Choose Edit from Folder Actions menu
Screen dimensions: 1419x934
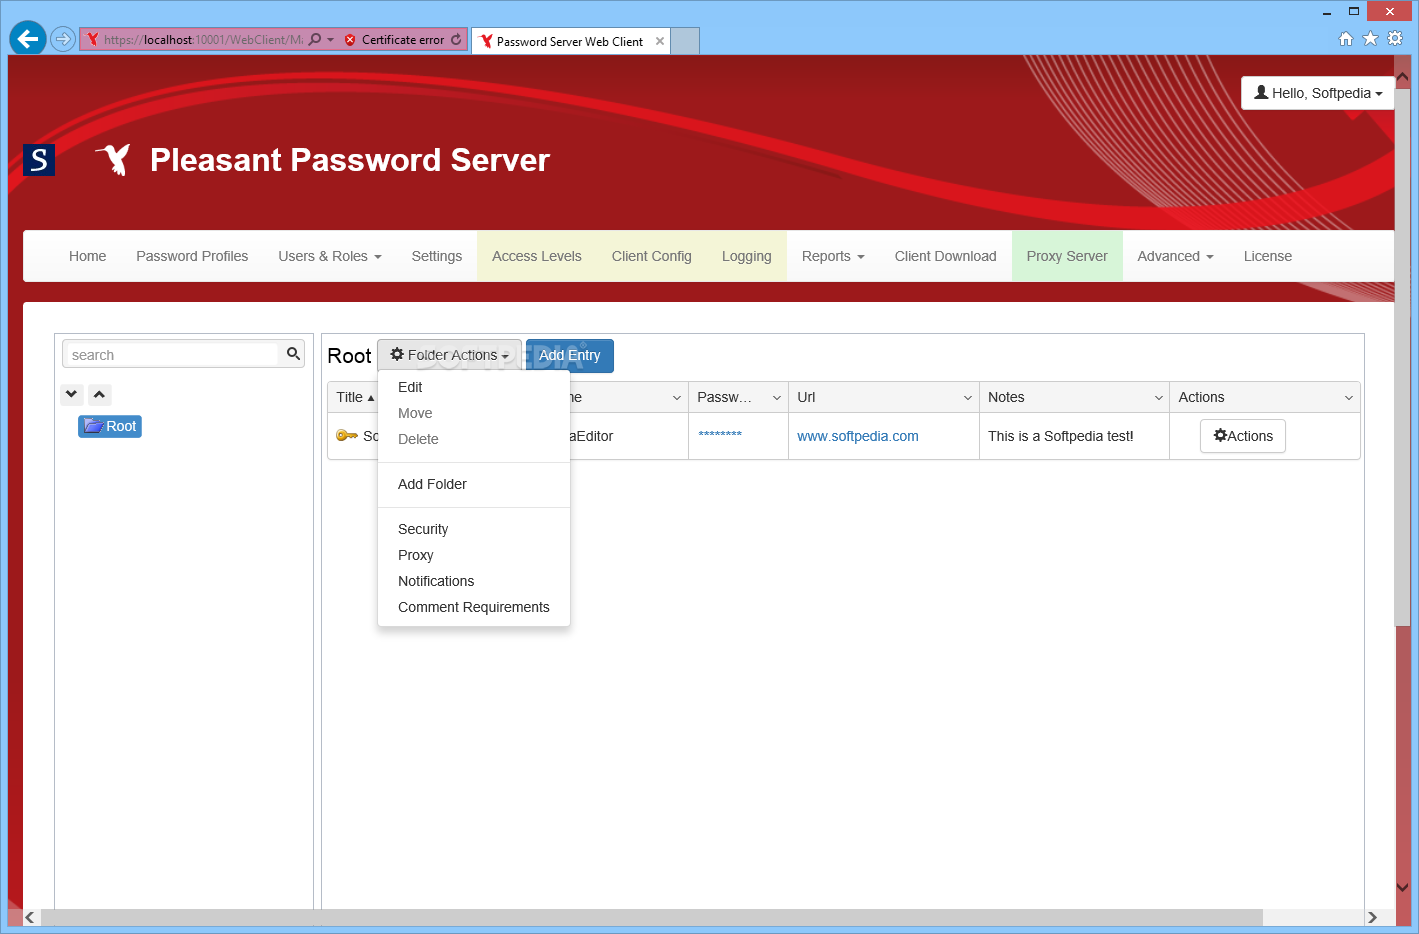410,387
